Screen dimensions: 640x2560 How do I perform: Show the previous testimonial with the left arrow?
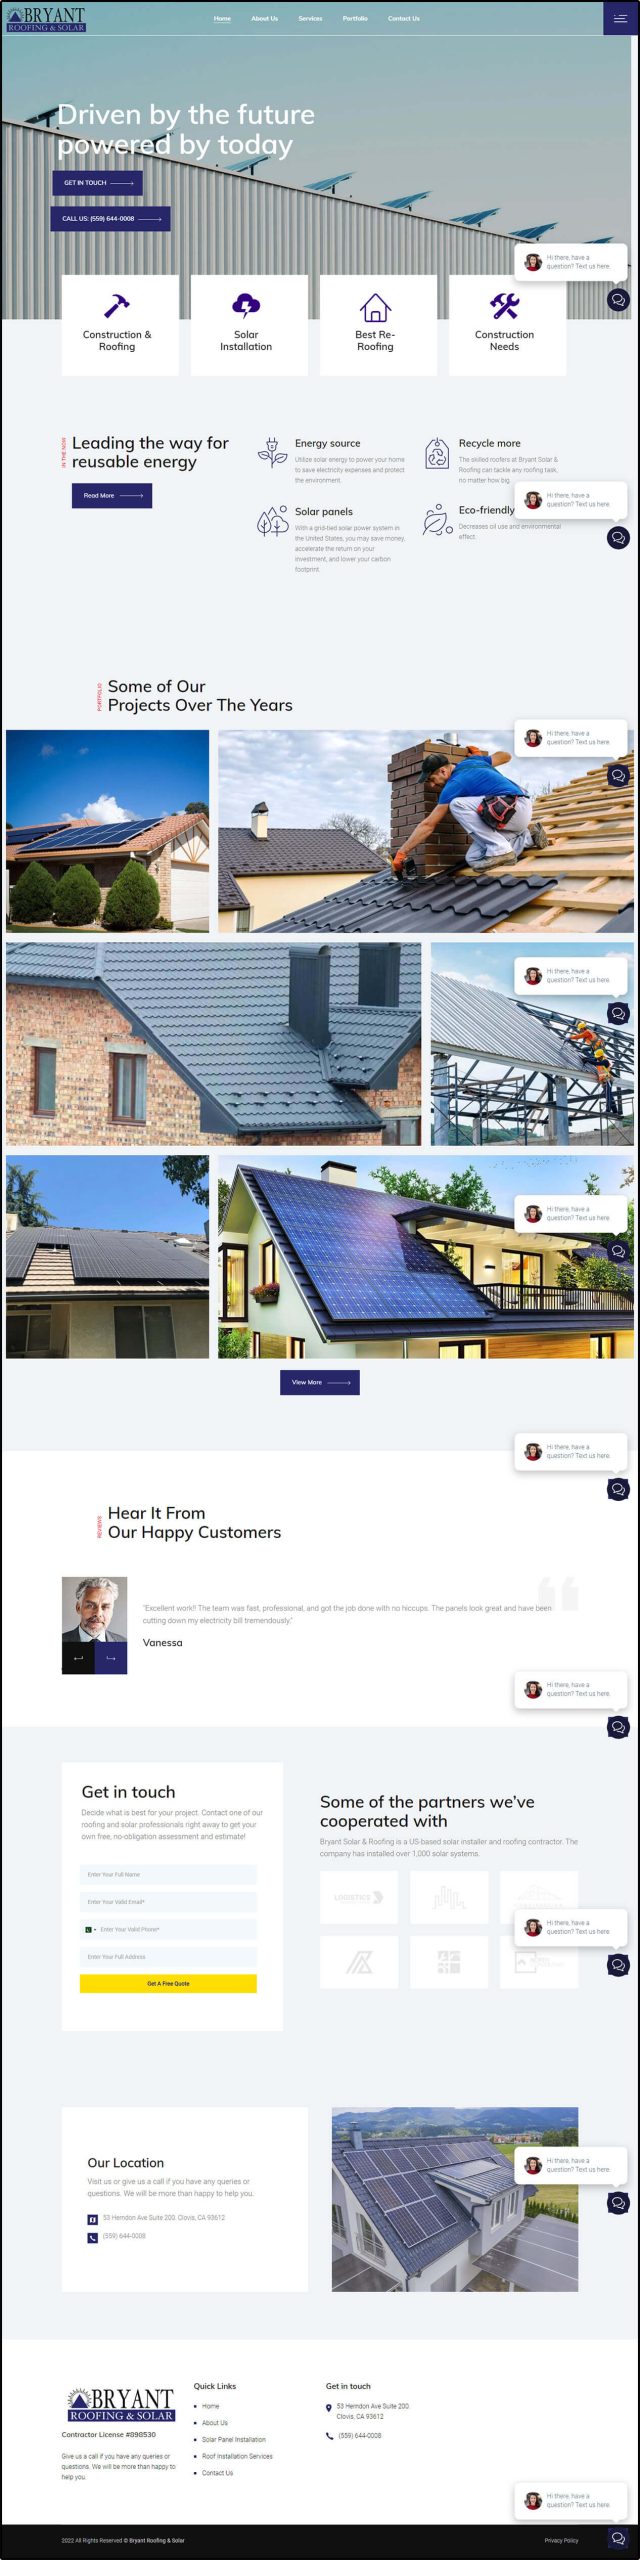78,1658
